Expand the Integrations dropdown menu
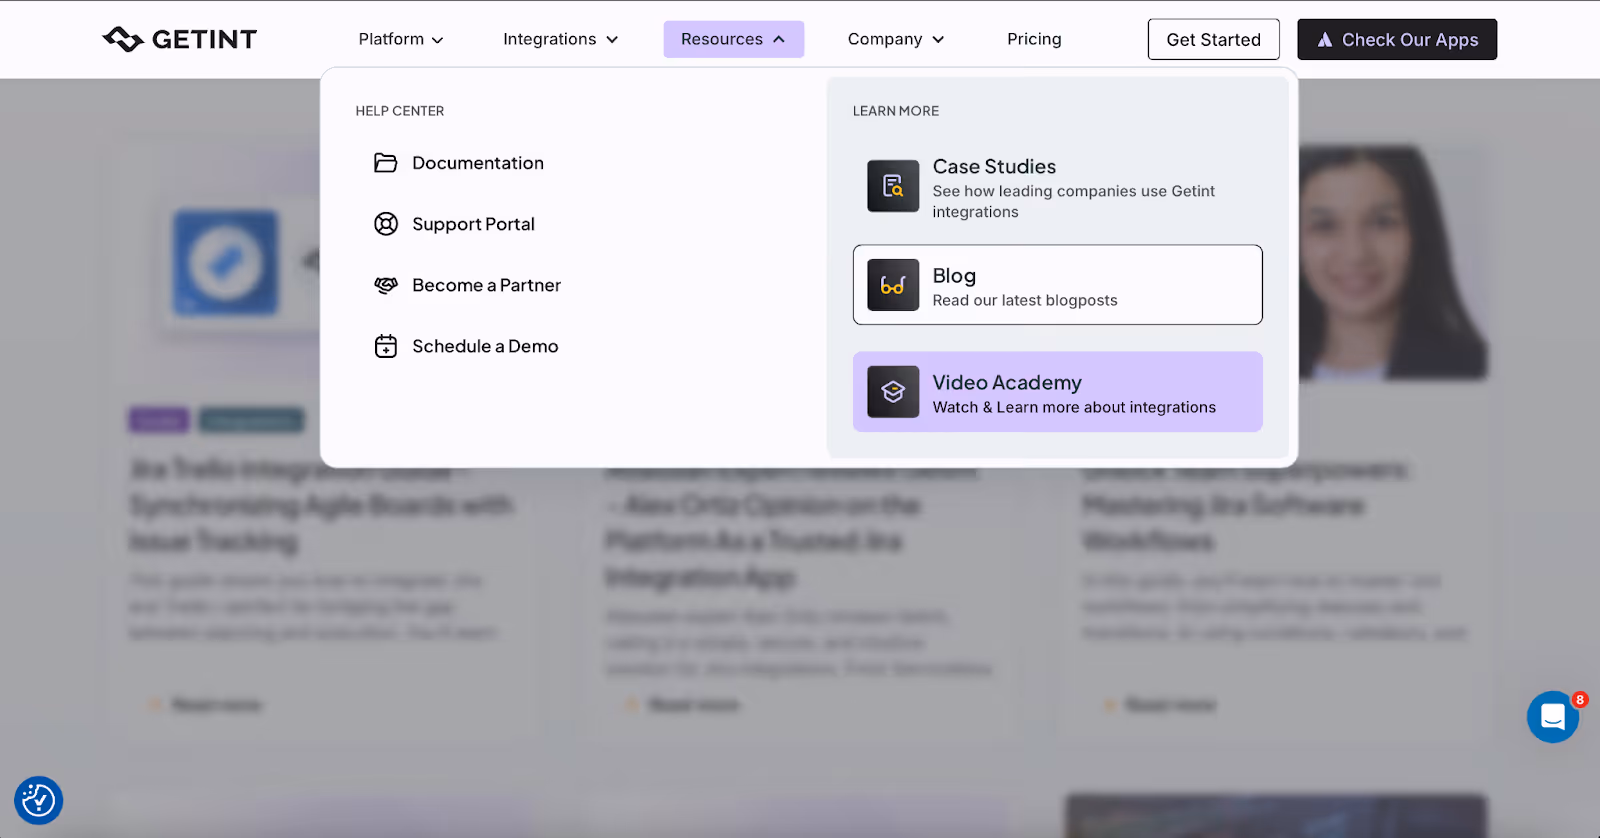Viewport: 1600px width, 838px height. [561, 39]
